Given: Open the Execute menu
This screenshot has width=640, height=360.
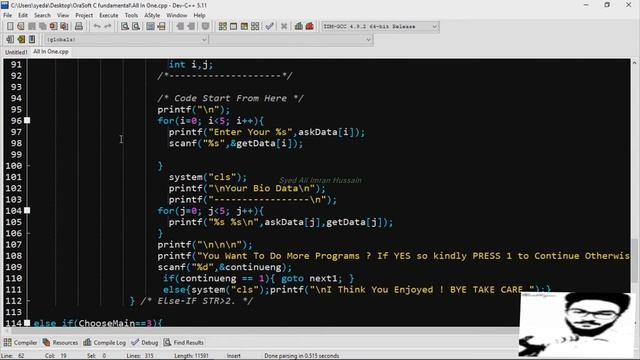Looking at the screenshot, I should coord(109,15).
